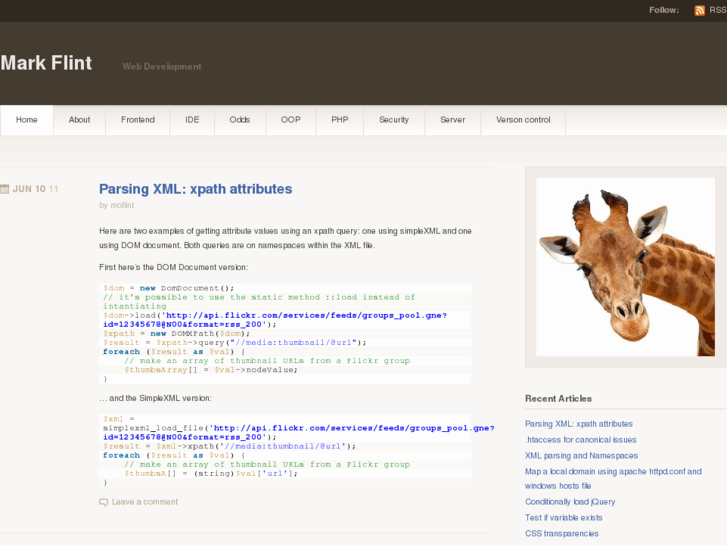Open the Server menu item

click(452, 120)
